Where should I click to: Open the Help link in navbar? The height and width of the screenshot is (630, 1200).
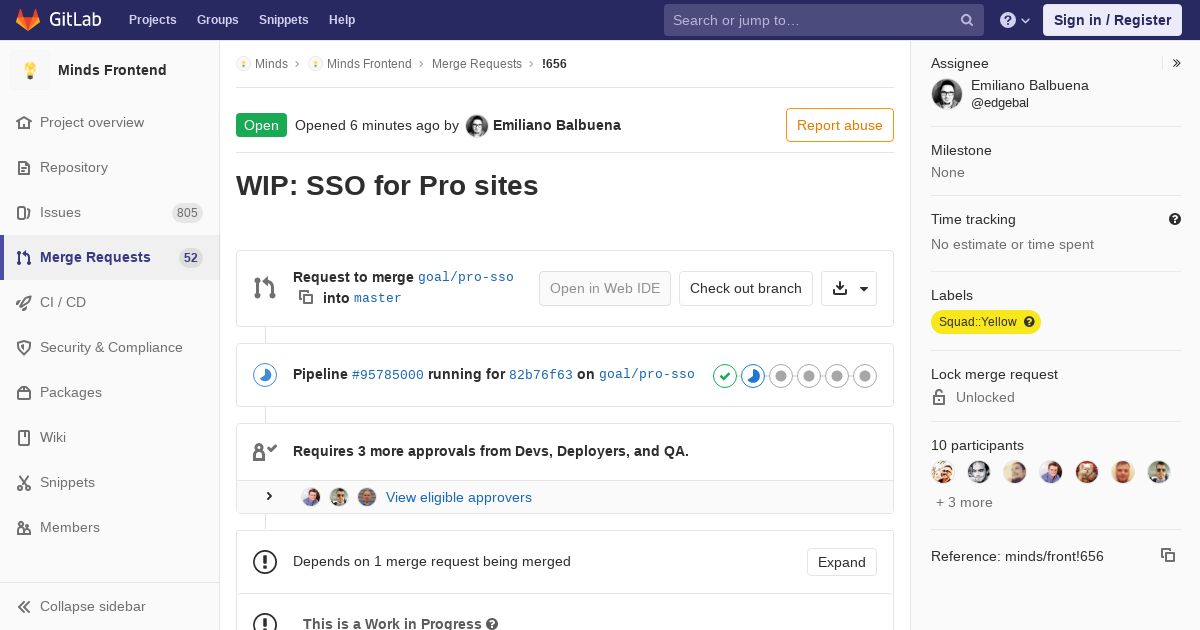tap(342, 20)
